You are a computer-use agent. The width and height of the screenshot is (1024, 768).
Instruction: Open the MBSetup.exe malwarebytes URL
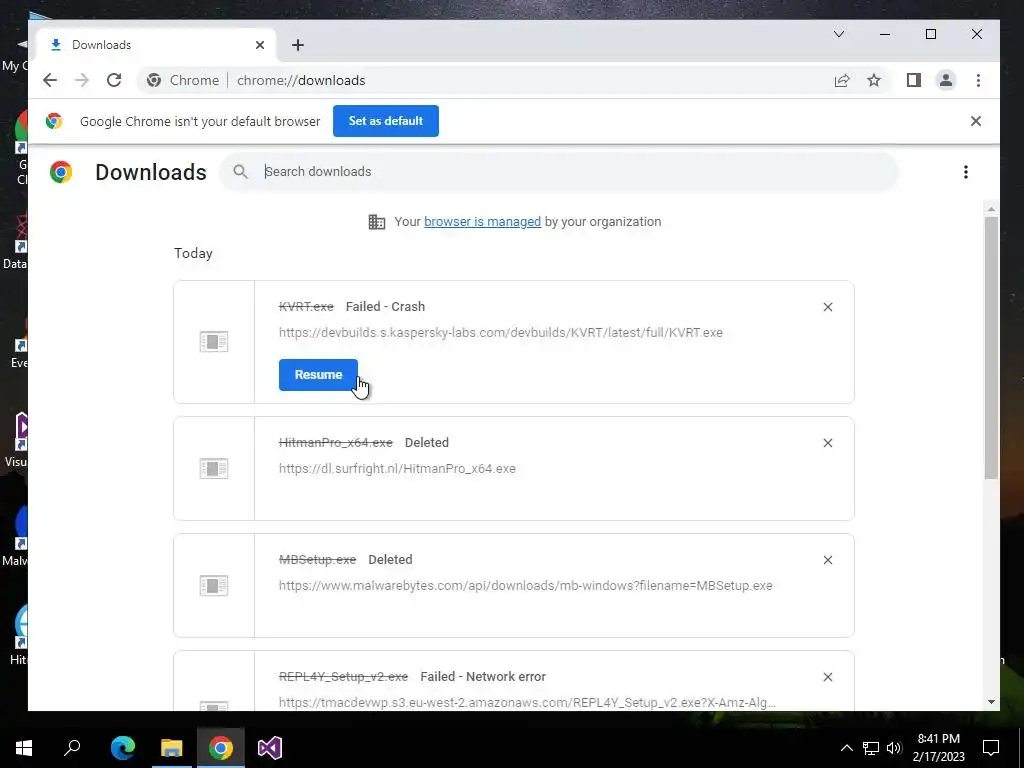(525, 585)
